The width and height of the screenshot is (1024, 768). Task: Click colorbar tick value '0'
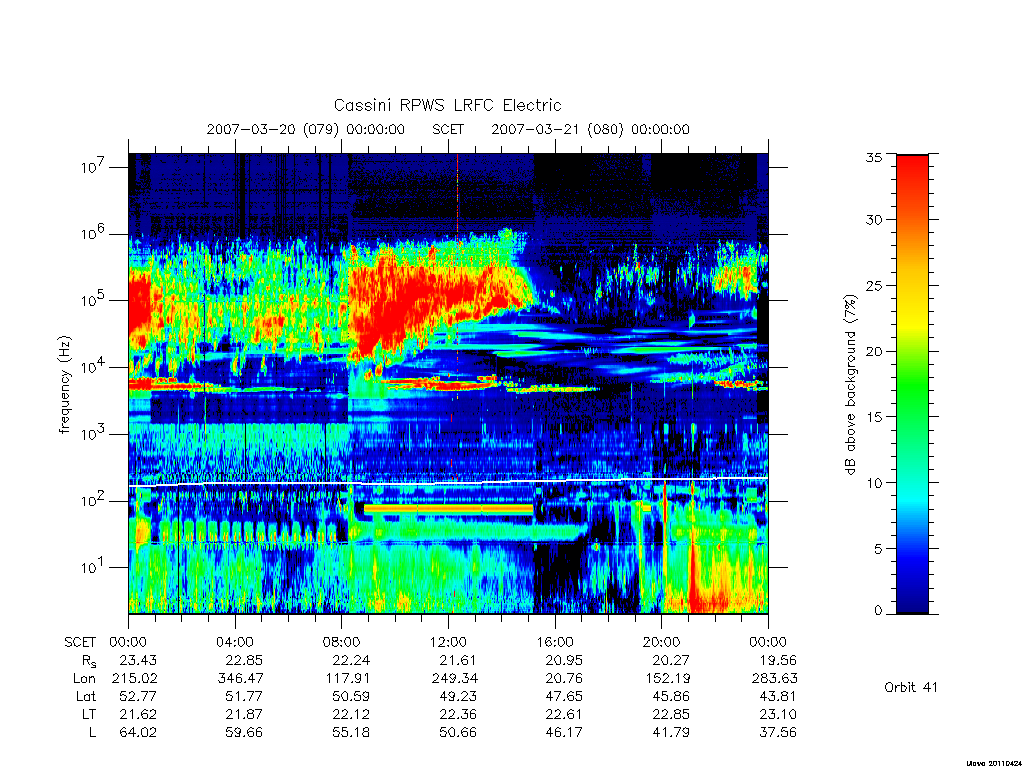click(x=878, y=611)
